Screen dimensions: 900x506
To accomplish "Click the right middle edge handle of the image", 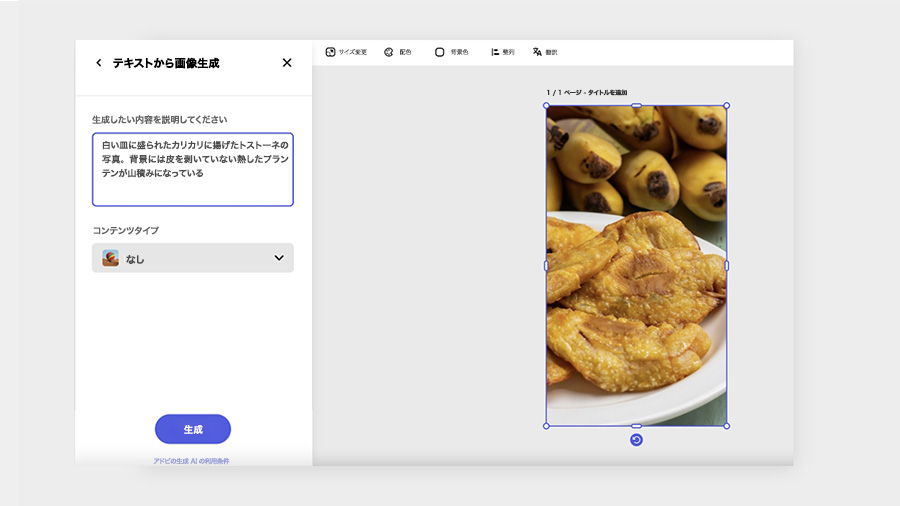I will [727, 266].
